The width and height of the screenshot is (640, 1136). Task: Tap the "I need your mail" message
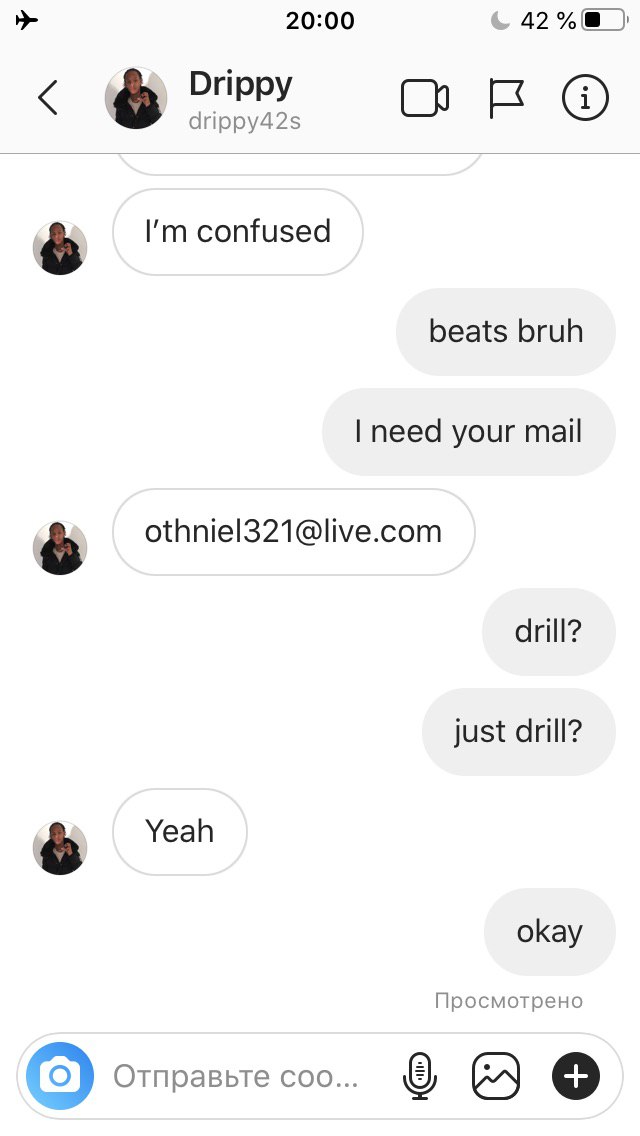(x=469, y=432)
